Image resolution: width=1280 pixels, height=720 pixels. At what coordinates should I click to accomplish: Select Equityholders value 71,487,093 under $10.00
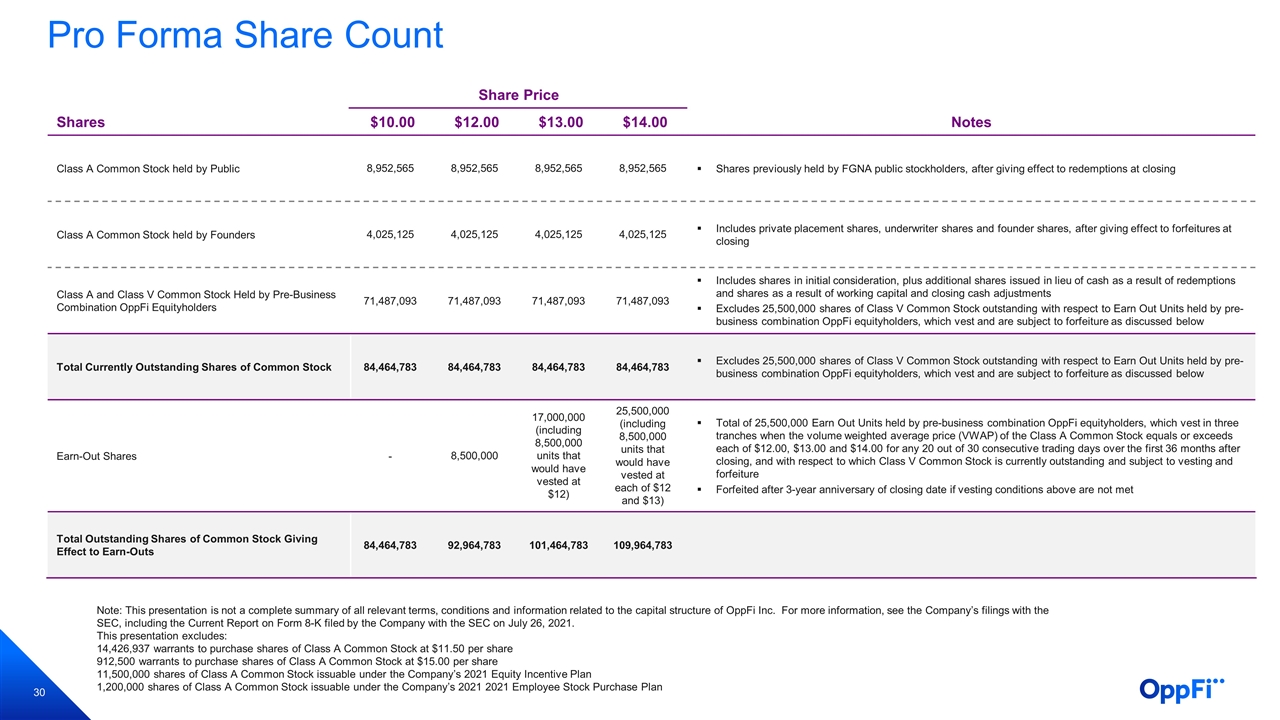(392, 301)
